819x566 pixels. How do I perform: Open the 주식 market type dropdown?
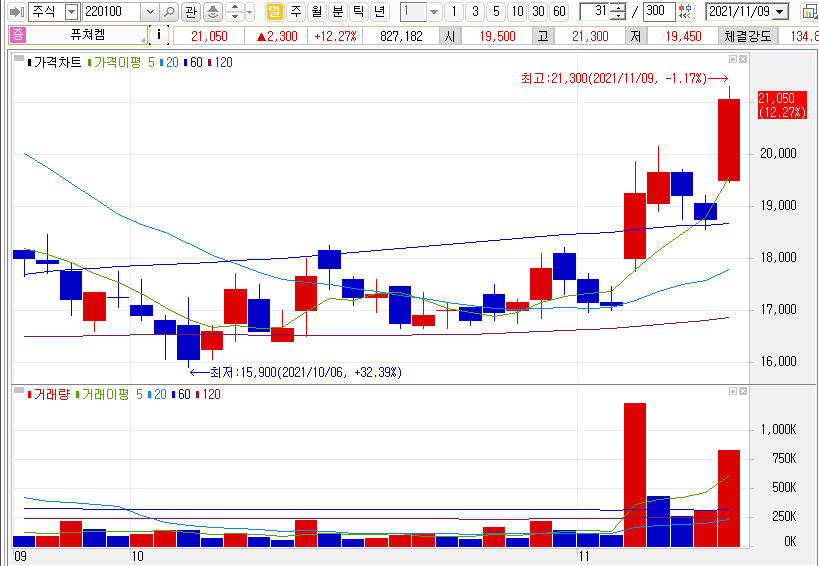coord(72,11)
